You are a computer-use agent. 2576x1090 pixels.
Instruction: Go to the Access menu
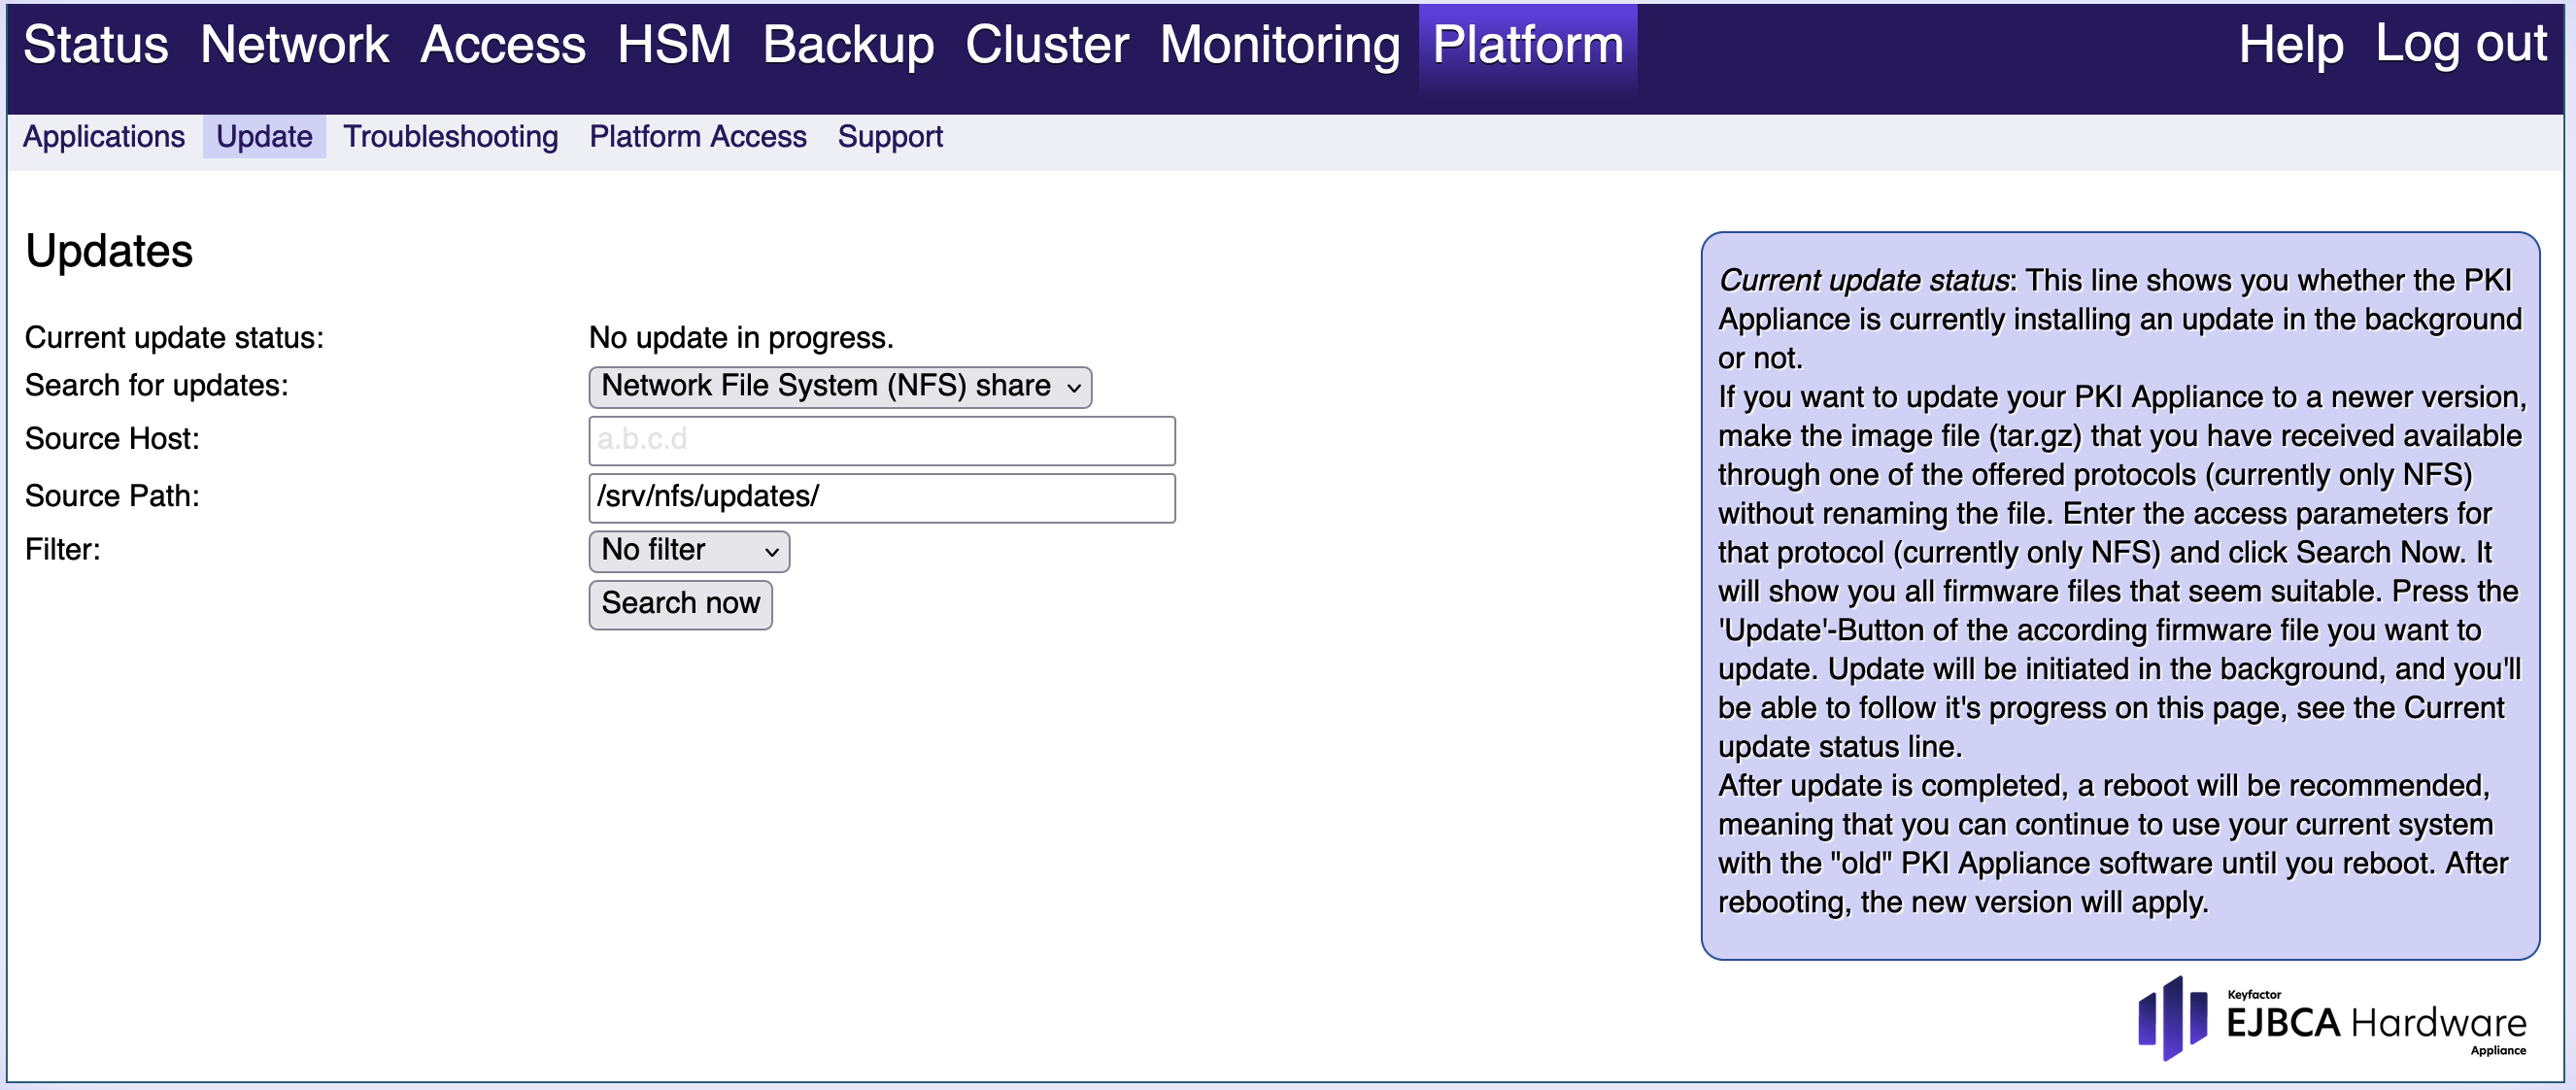coord(502,45)
